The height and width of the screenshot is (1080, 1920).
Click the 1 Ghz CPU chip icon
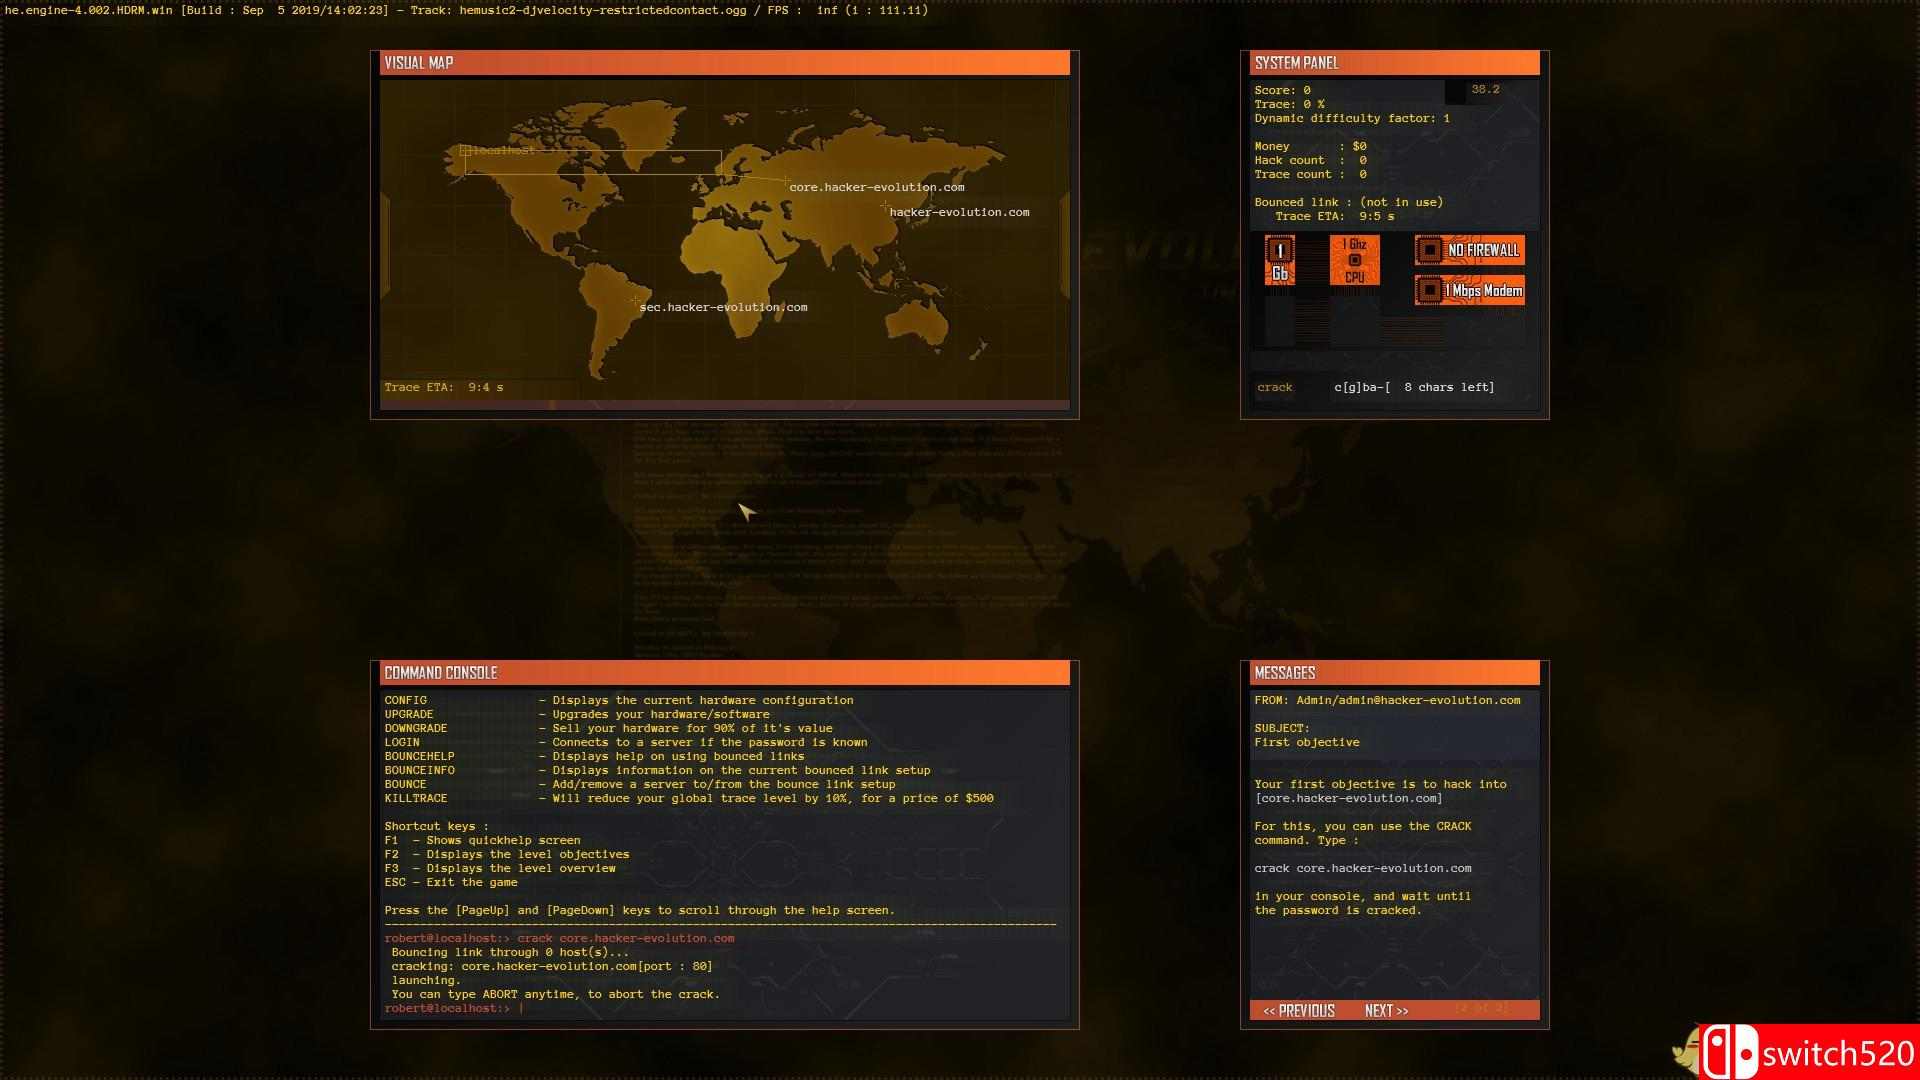pos(1354,260)
